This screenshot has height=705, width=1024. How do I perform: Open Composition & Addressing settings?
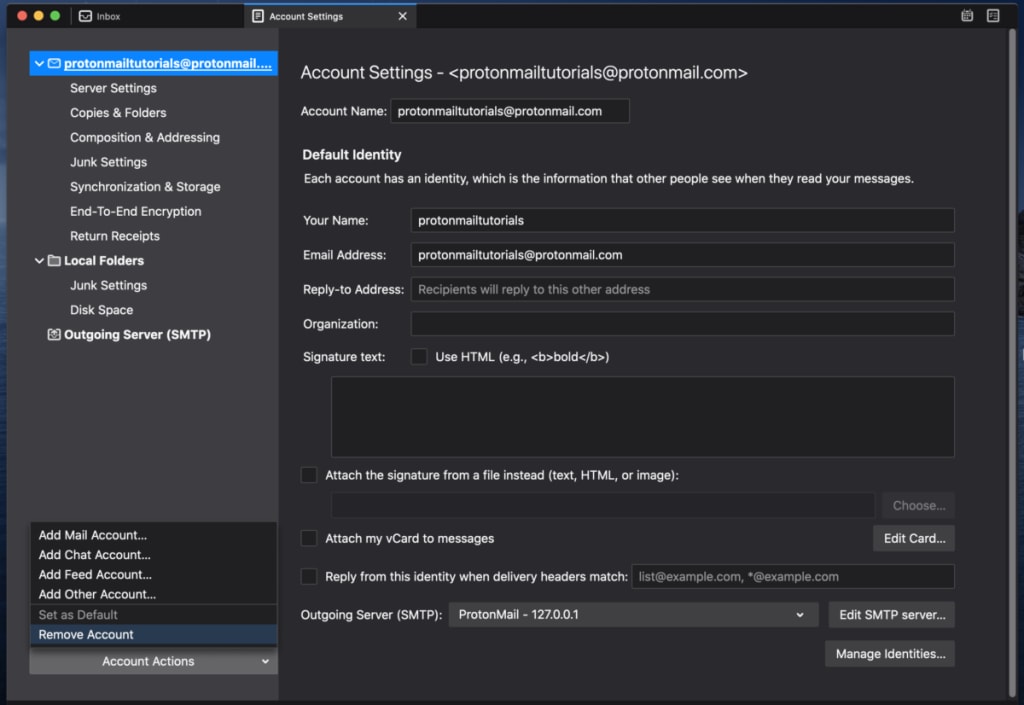[145, 137]
